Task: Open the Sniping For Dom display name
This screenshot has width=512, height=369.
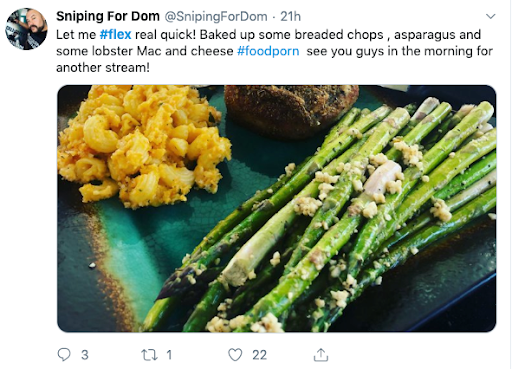Action: pos(108,16)
